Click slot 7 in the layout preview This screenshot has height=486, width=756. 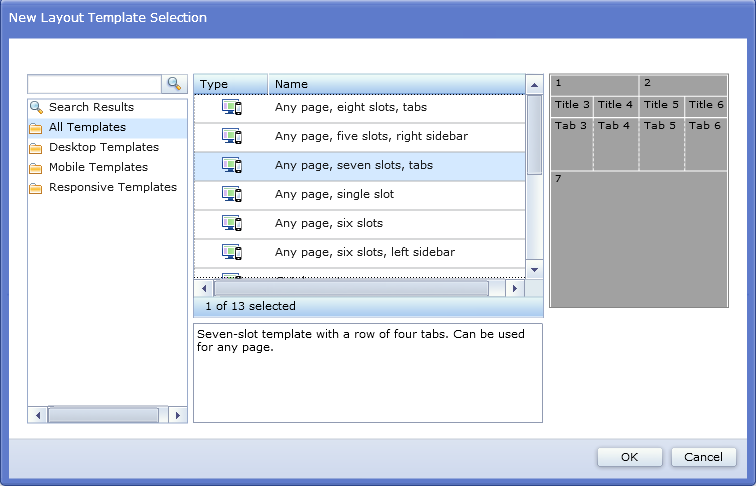639,238
